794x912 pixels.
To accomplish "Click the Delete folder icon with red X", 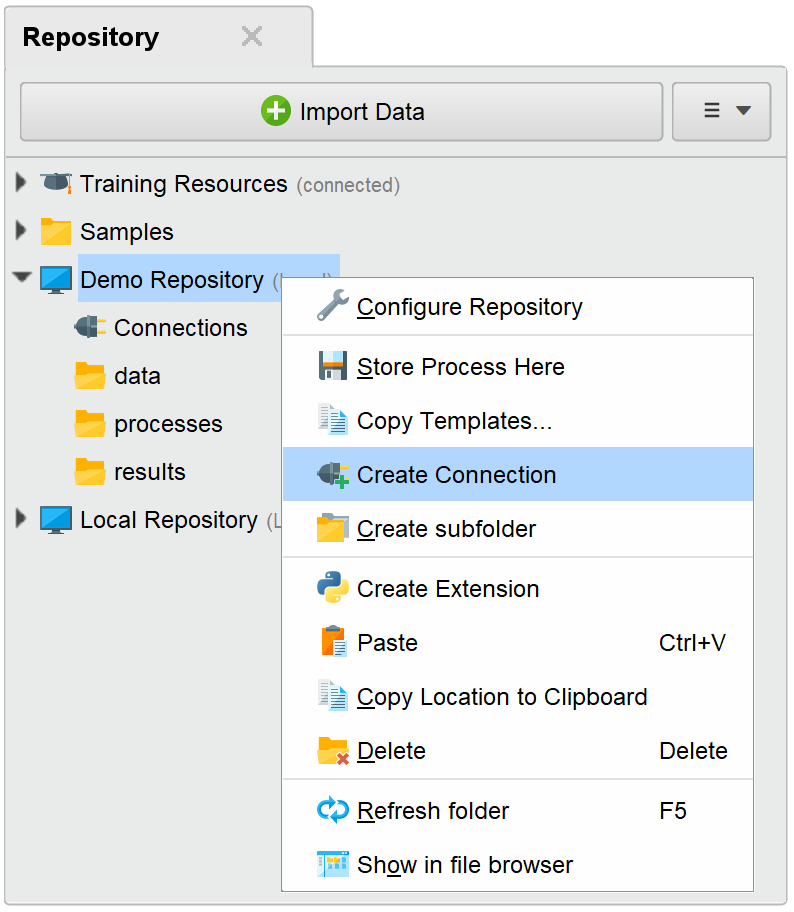I will pyautogui.click(x=332, y=750).
